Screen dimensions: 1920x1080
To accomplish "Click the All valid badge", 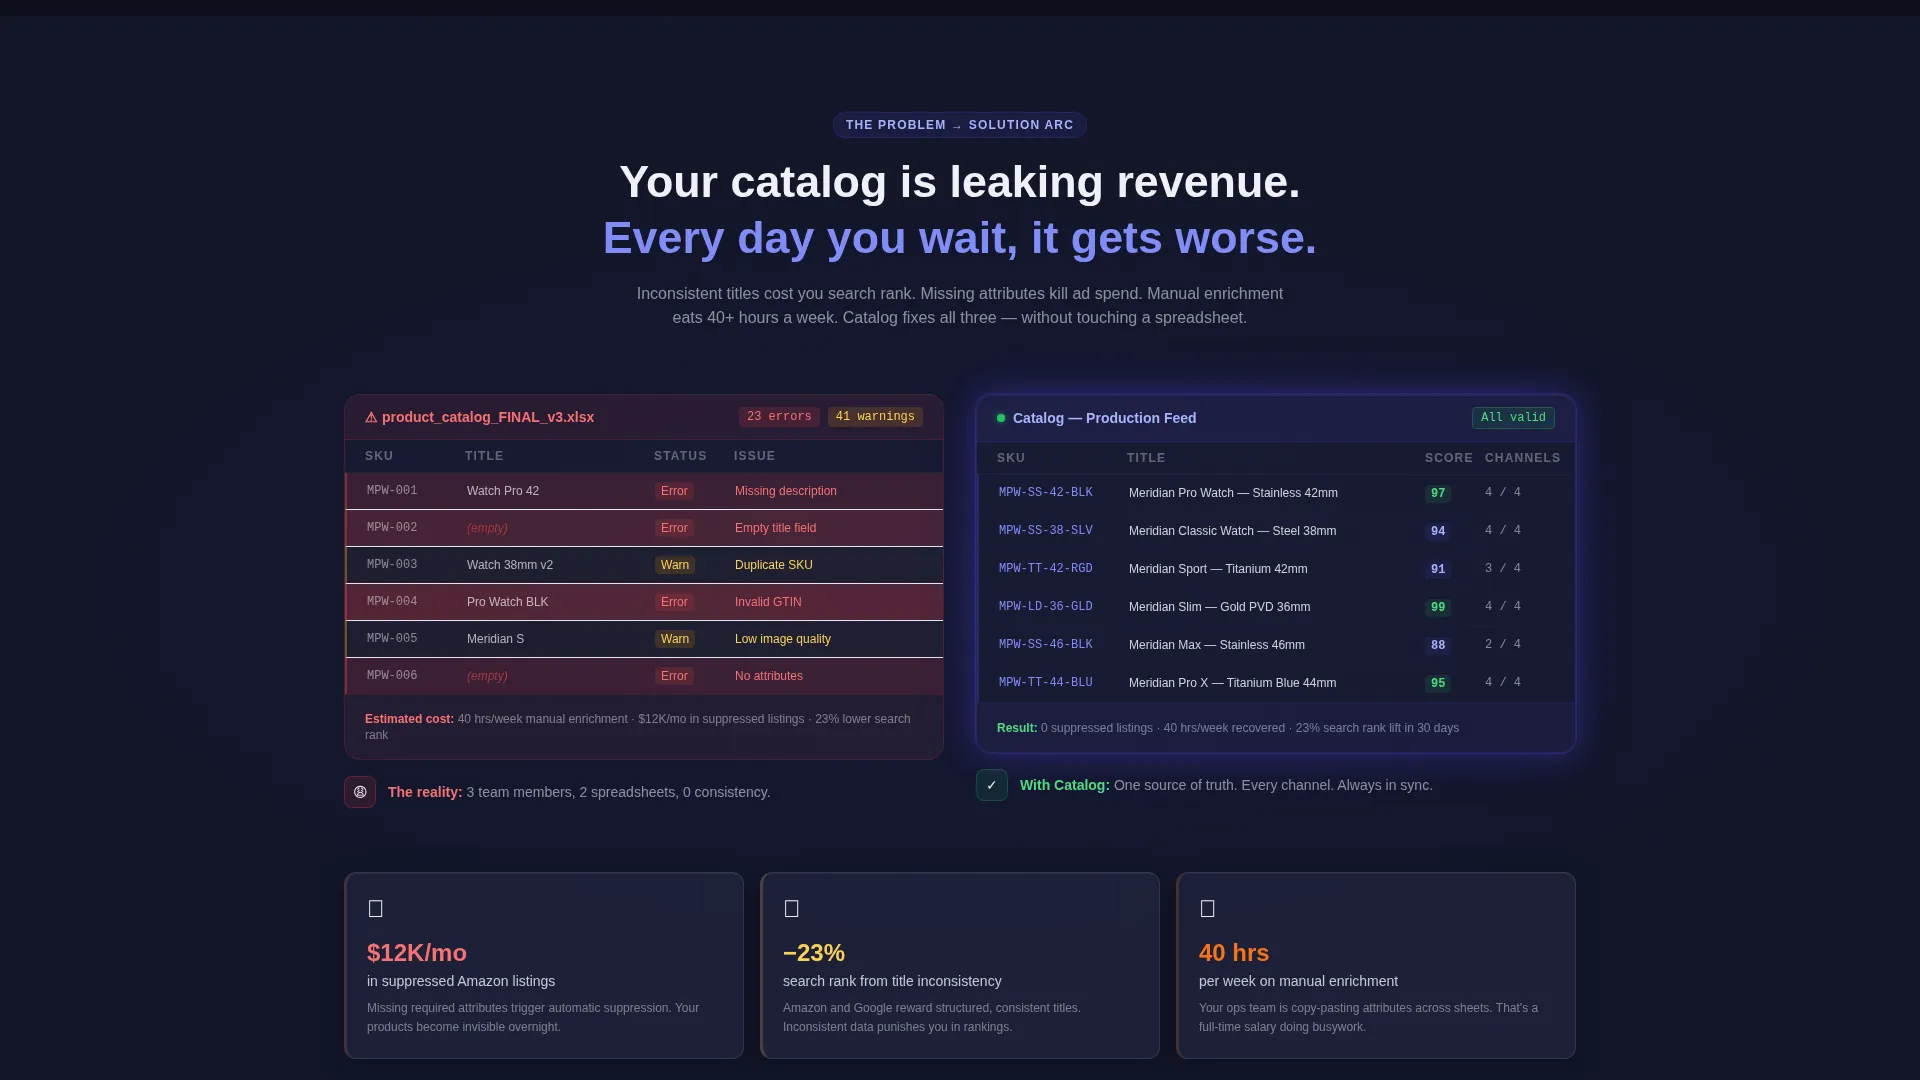I will pyautogui.click(x=1513, y=418).
